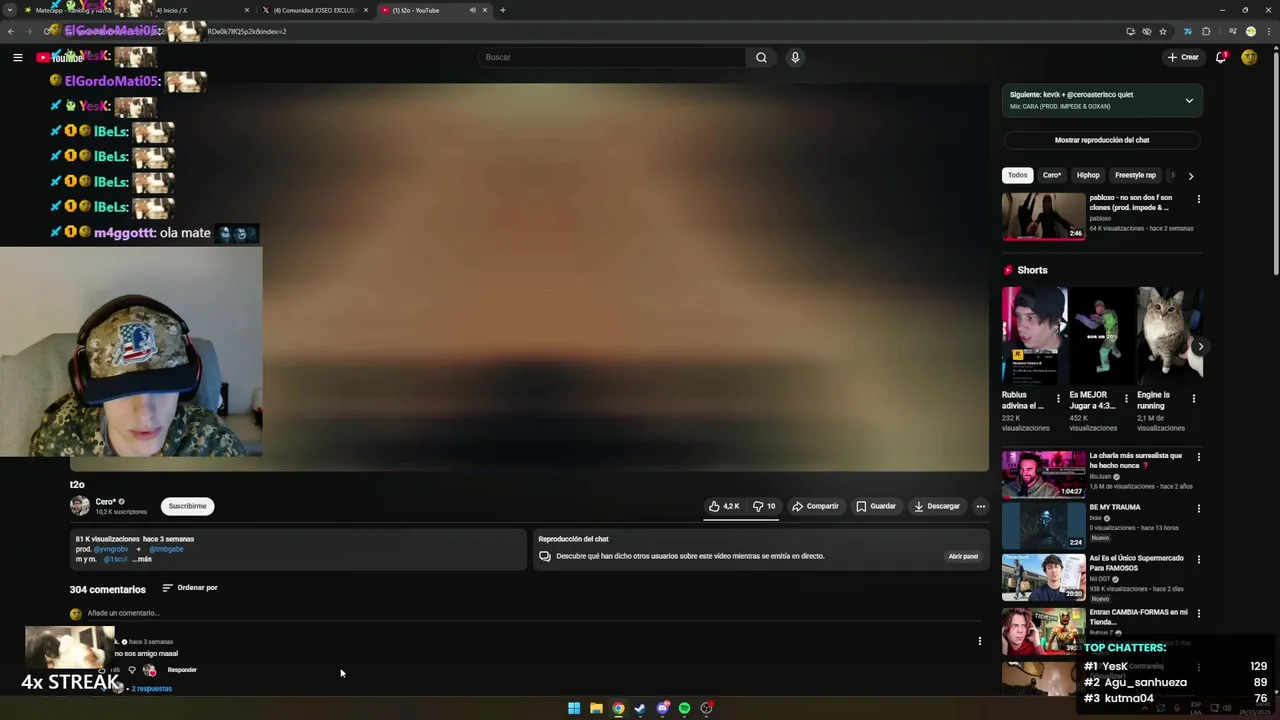This screenshot has width=1280, height=720.
Task: Open the Es MEJOR Jugar Short
Action: tap(1101, 336)
